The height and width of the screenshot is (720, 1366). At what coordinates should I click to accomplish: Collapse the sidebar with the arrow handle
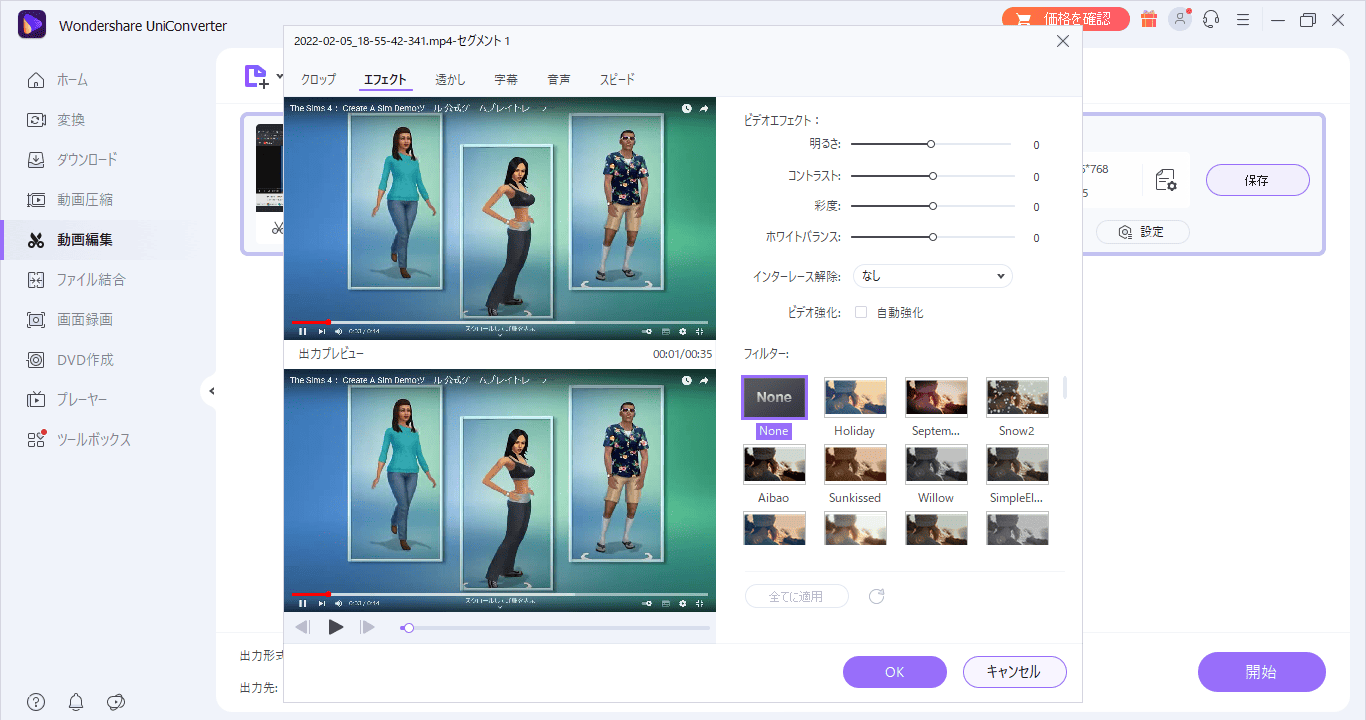211,391
